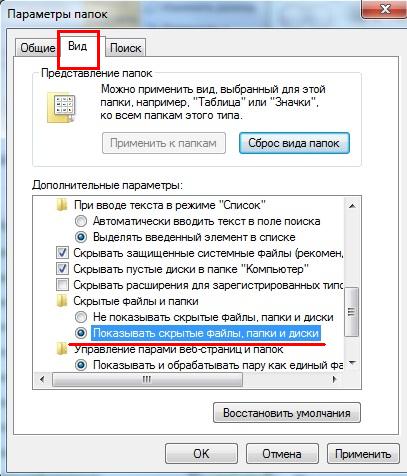The height and width of the screenshot is (476, 407).
Task: Click the horizontal scroll right arrow
Action: pyautogui.click(x=334, y=379)
